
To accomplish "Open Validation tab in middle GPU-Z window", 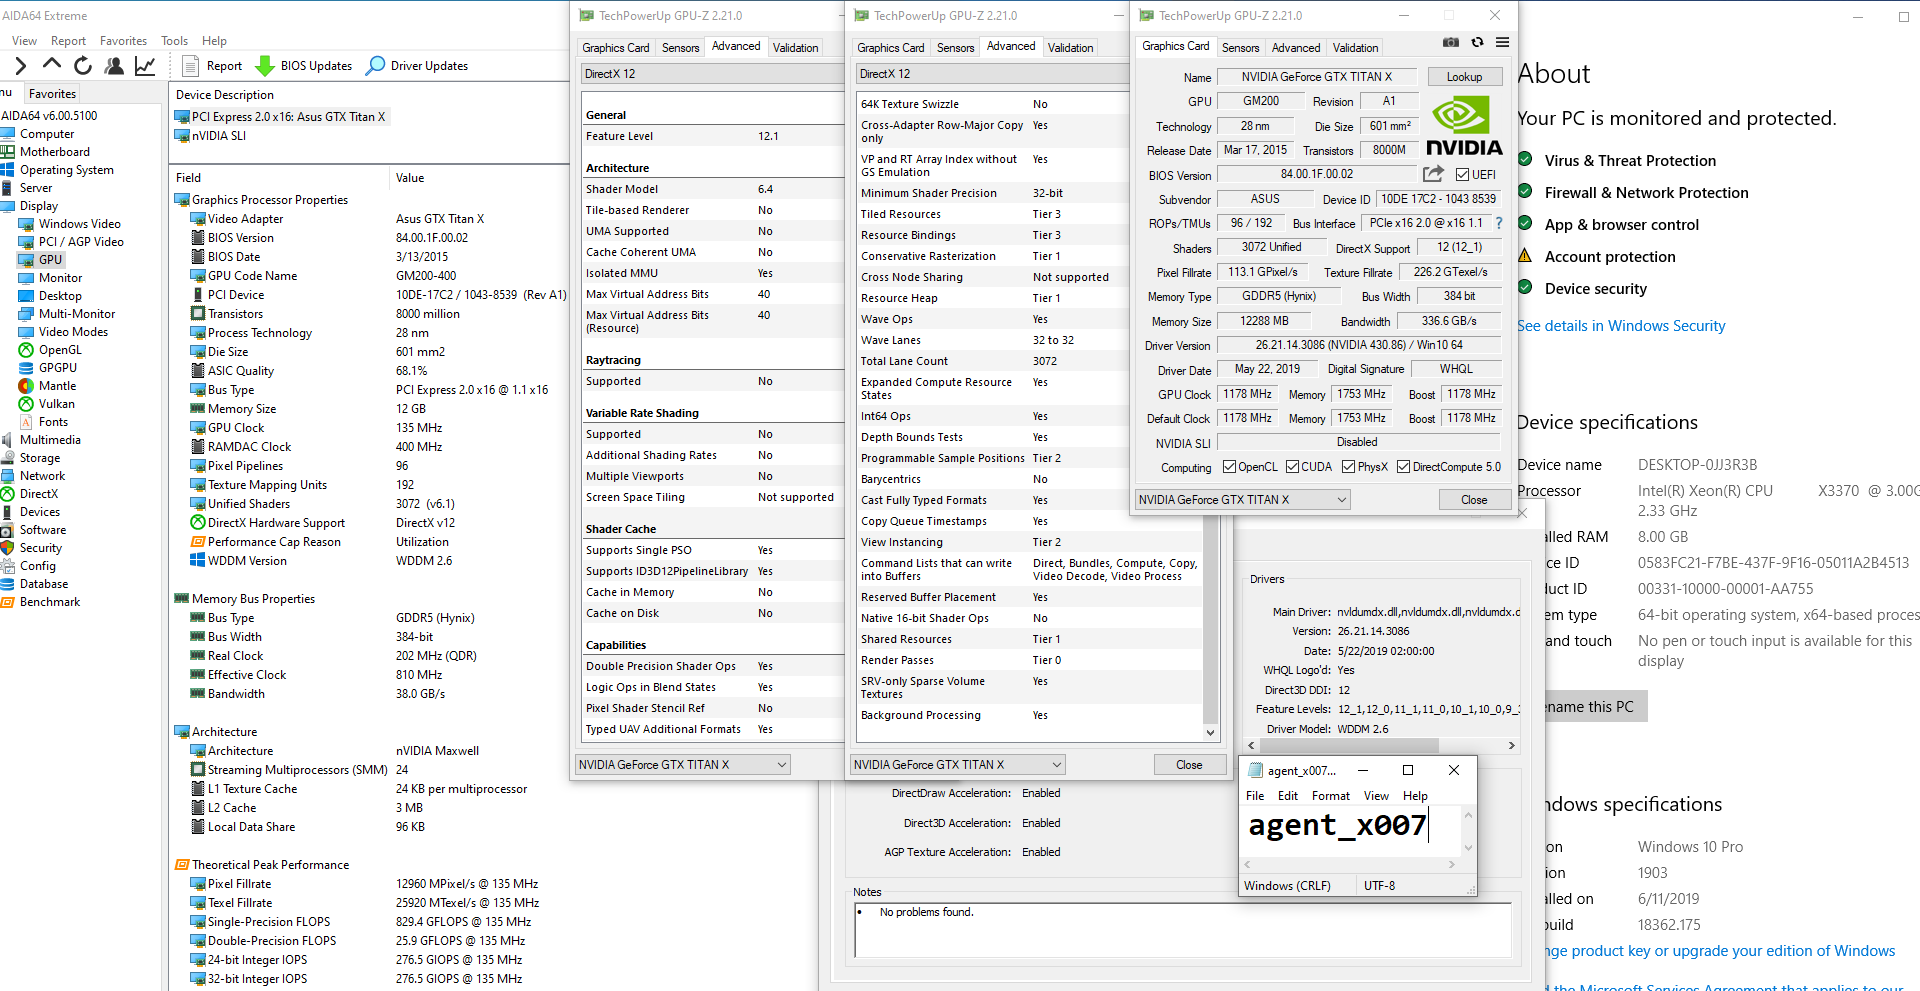I will pos(1070,48).
